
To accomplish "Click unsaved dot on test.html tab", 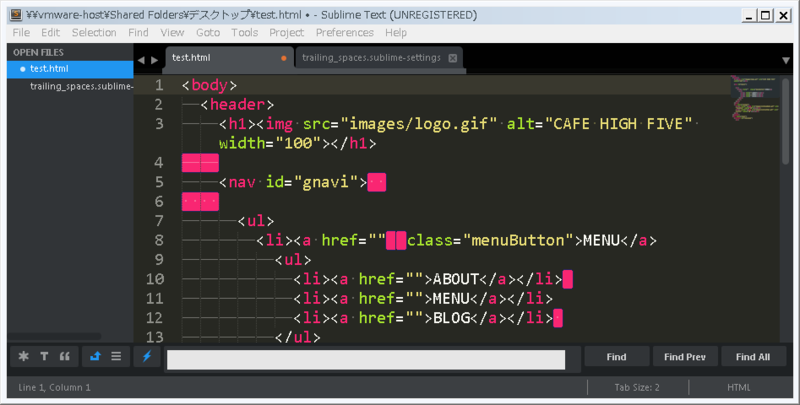I will pyautogui.click(x=284, y=58).
